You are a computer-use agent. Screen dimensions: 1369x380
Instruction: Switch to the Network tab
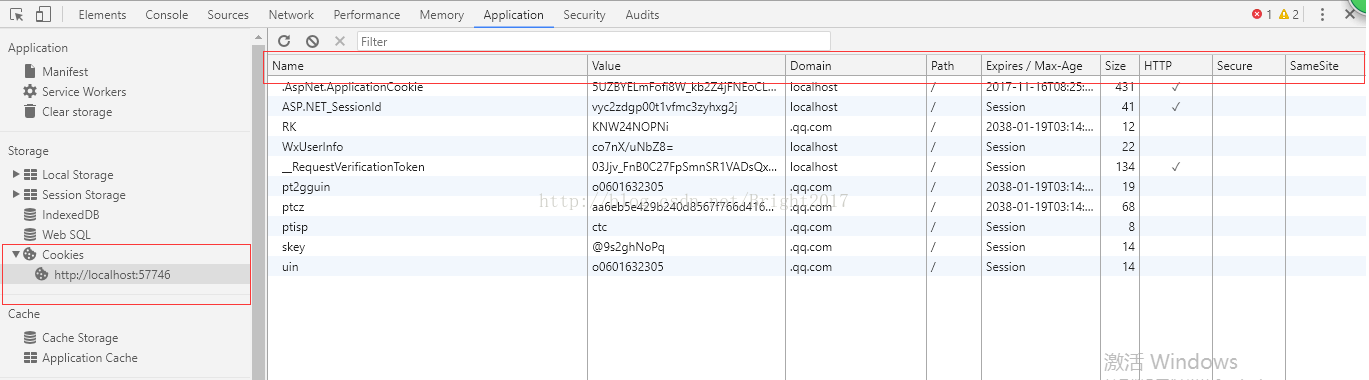[x=291, y=15]
